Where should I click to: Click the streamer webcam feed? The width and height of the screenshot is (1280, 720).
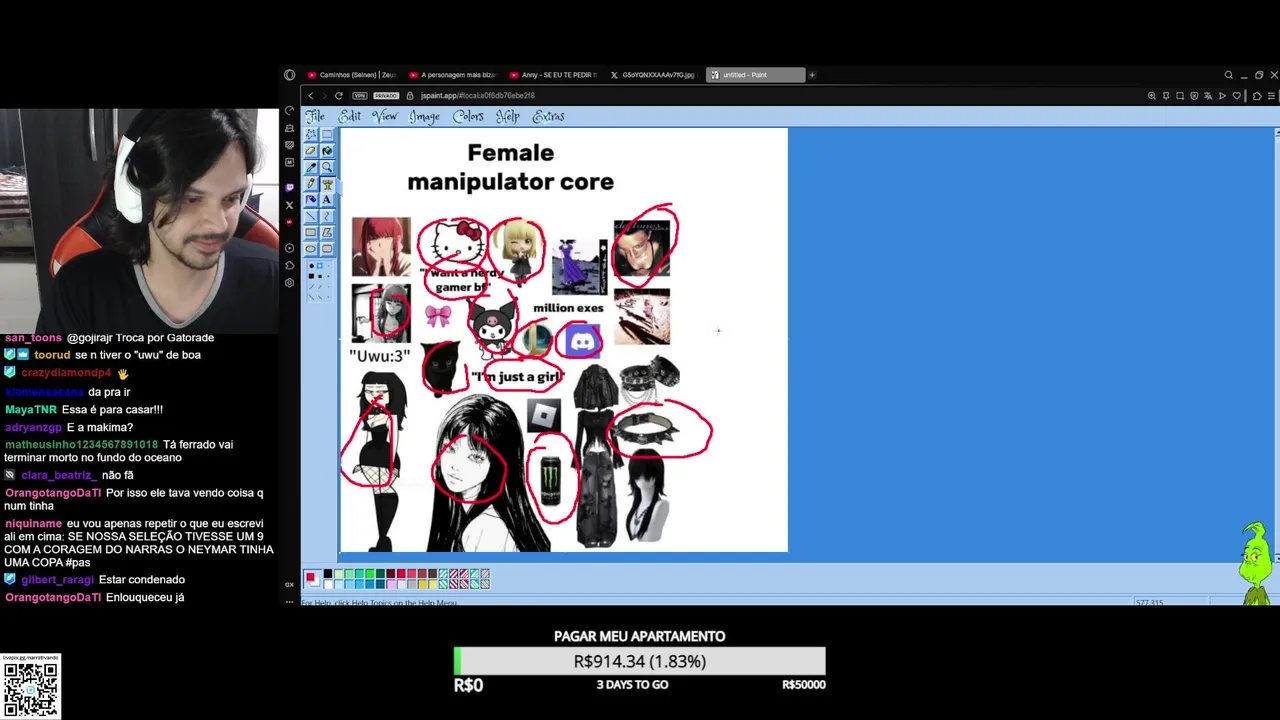pyautogui.click(x=139, y=220)
